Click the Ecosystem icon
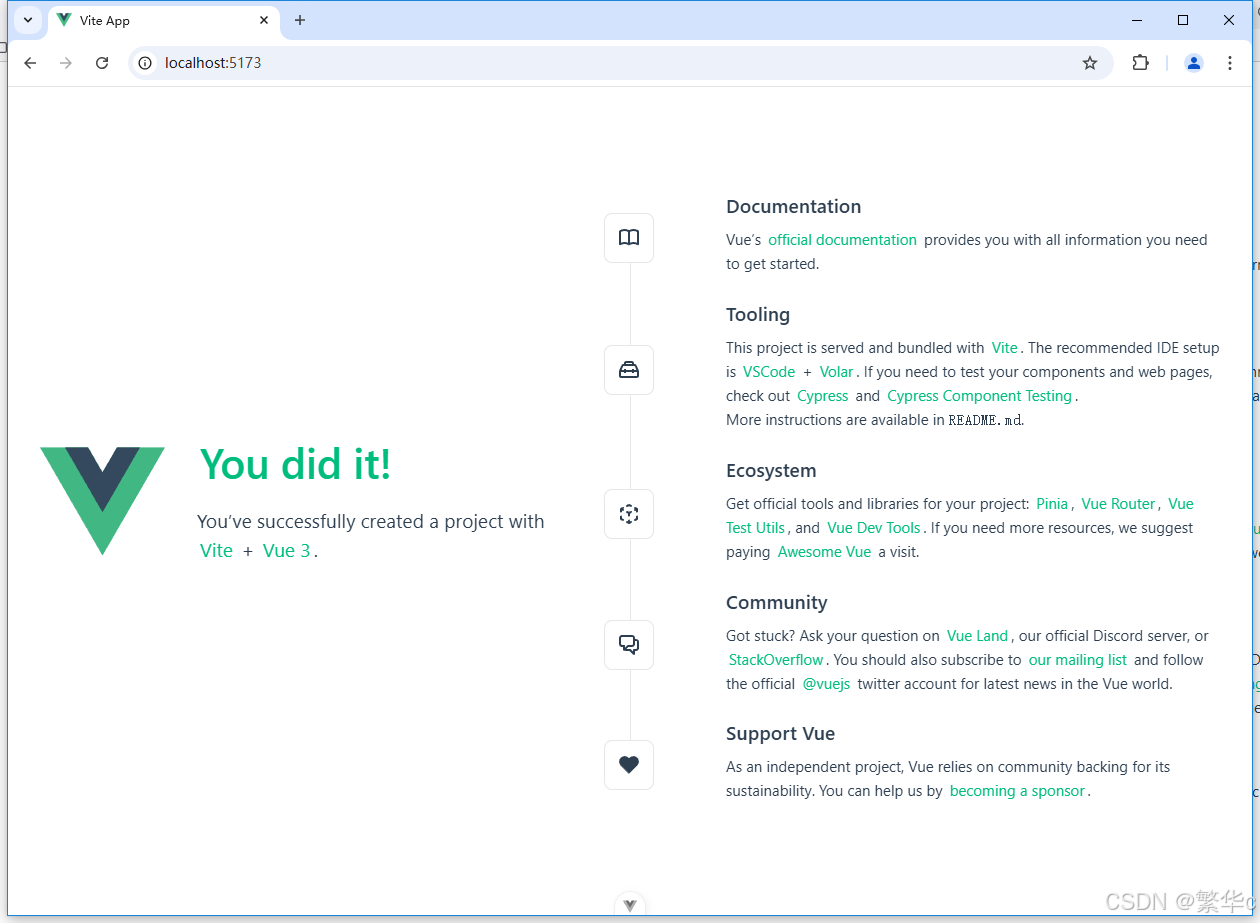This screenshot has width=1260, height=923. click(629, 514)
